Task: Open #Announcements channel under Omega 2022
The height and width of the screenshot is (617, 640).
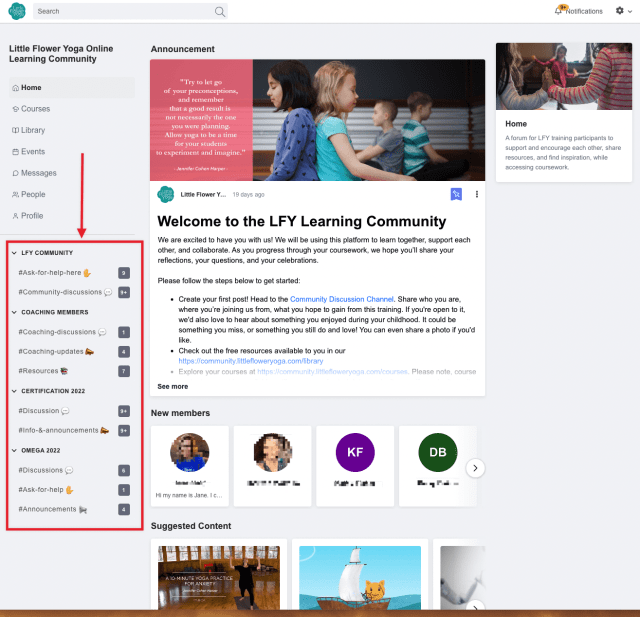Action: (x=53, y=509)
